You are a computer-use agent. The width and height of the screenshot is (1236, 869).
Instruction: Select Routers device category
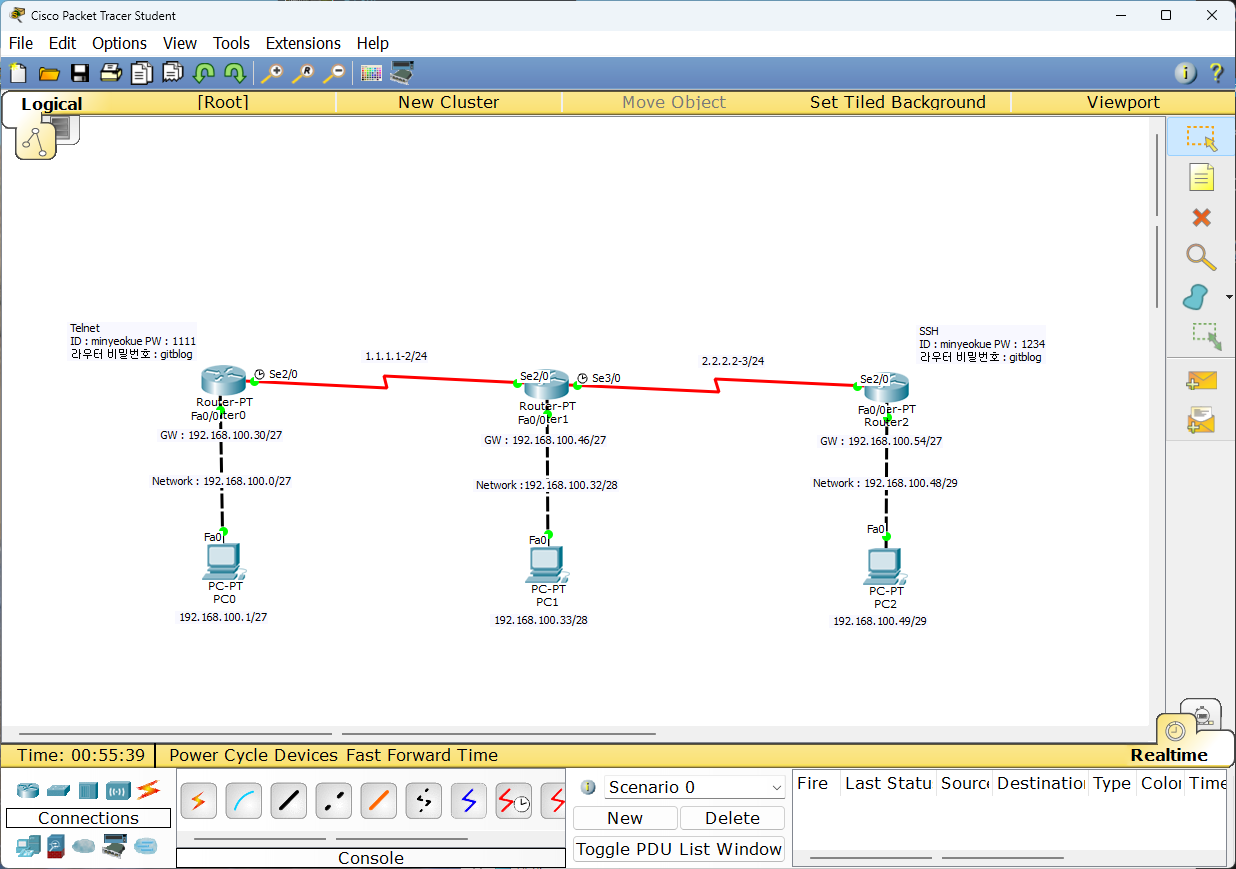(28, 790)
